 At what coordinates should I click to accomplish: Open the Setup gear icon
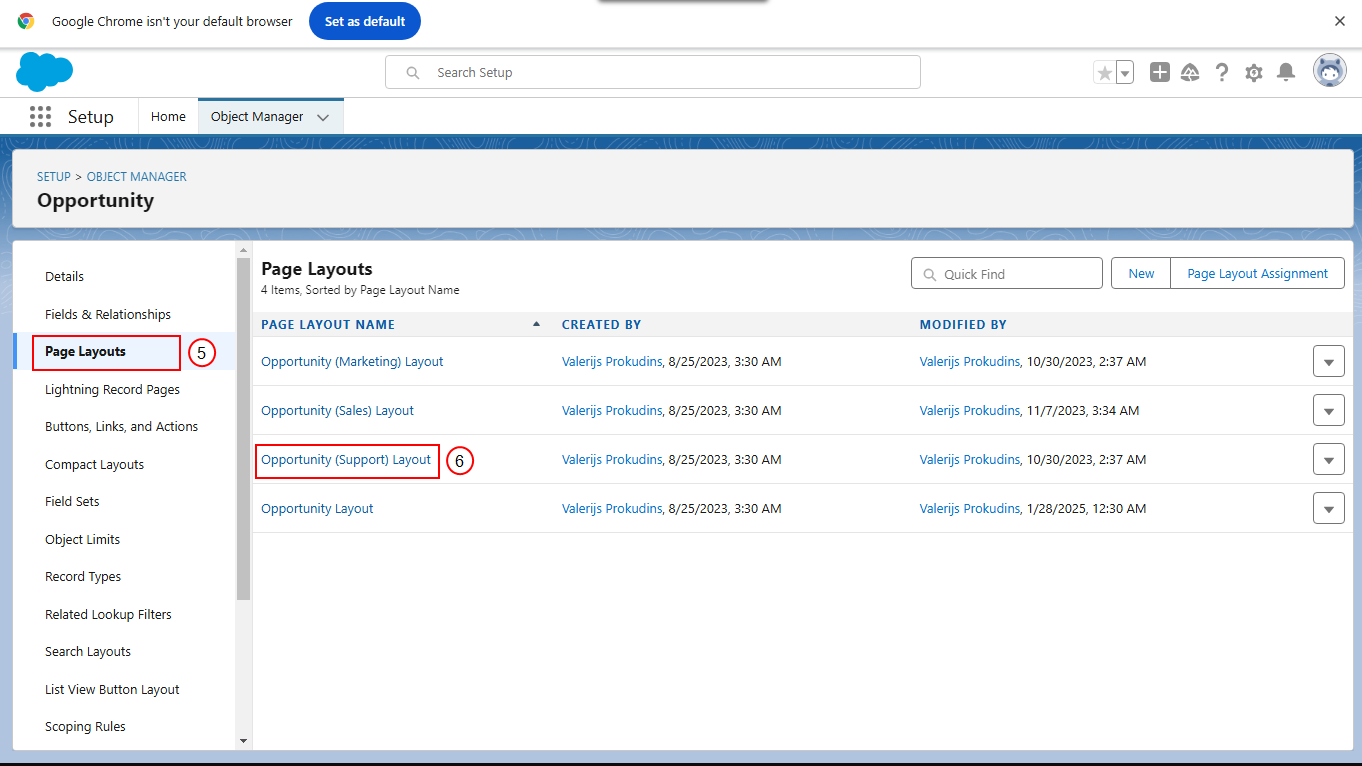tap(1254, 72)
